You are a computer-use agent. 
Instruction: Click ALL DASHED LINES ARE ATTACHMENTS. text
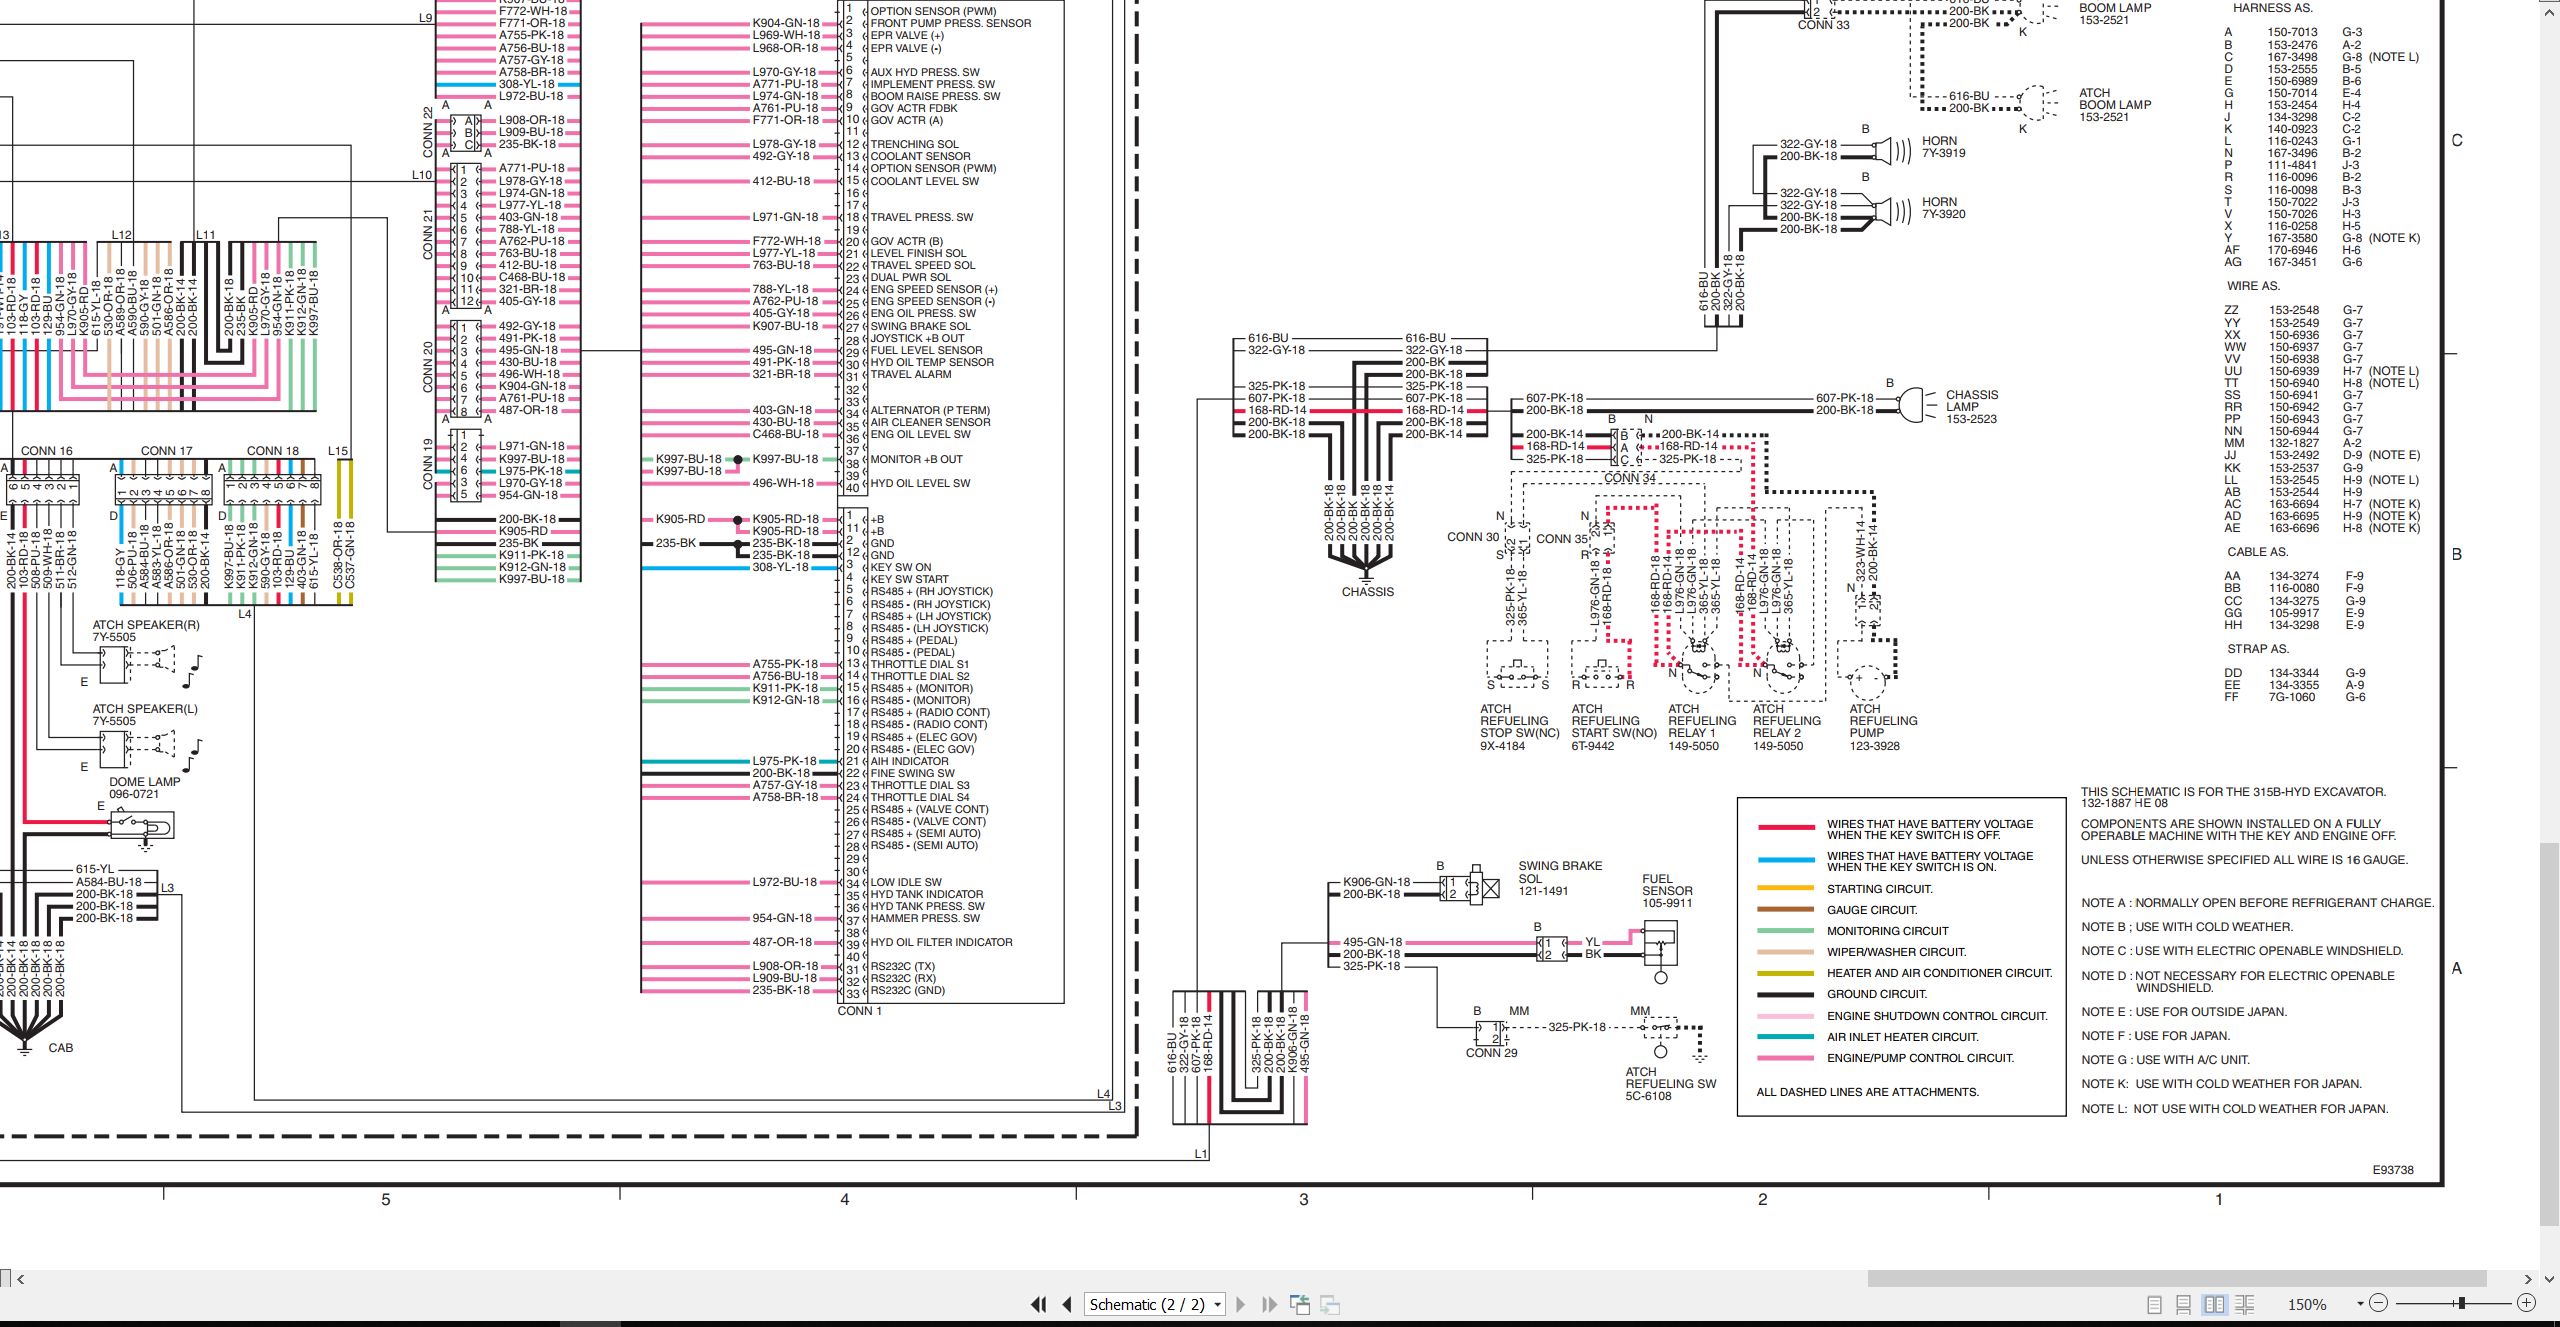(1867, 1092)
